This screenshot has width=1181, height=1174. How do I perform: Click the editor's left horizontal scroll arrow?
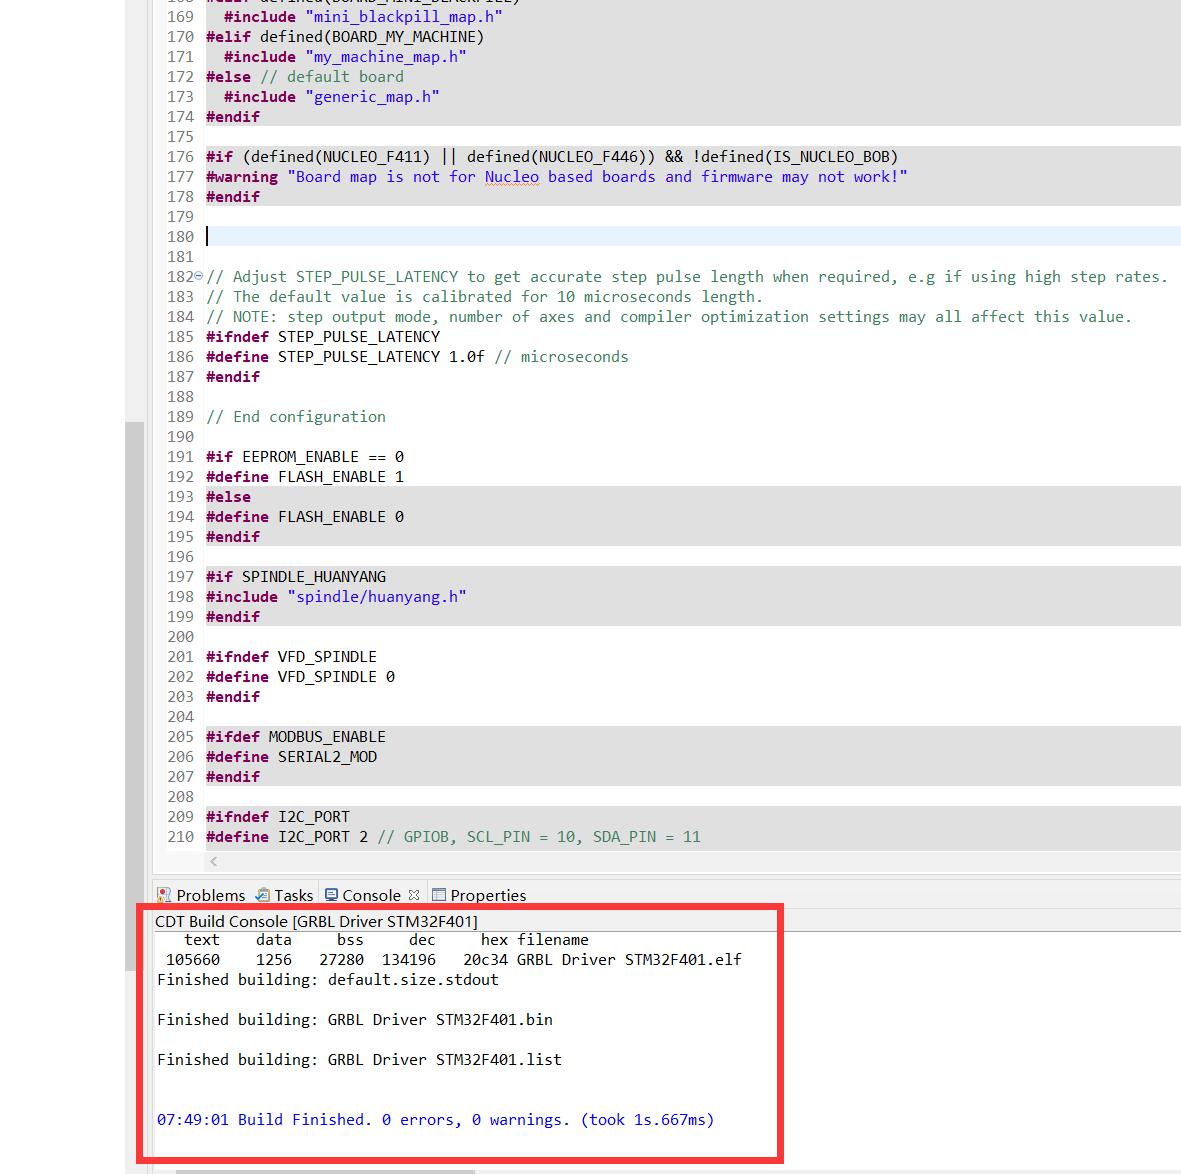click(214, 861)
